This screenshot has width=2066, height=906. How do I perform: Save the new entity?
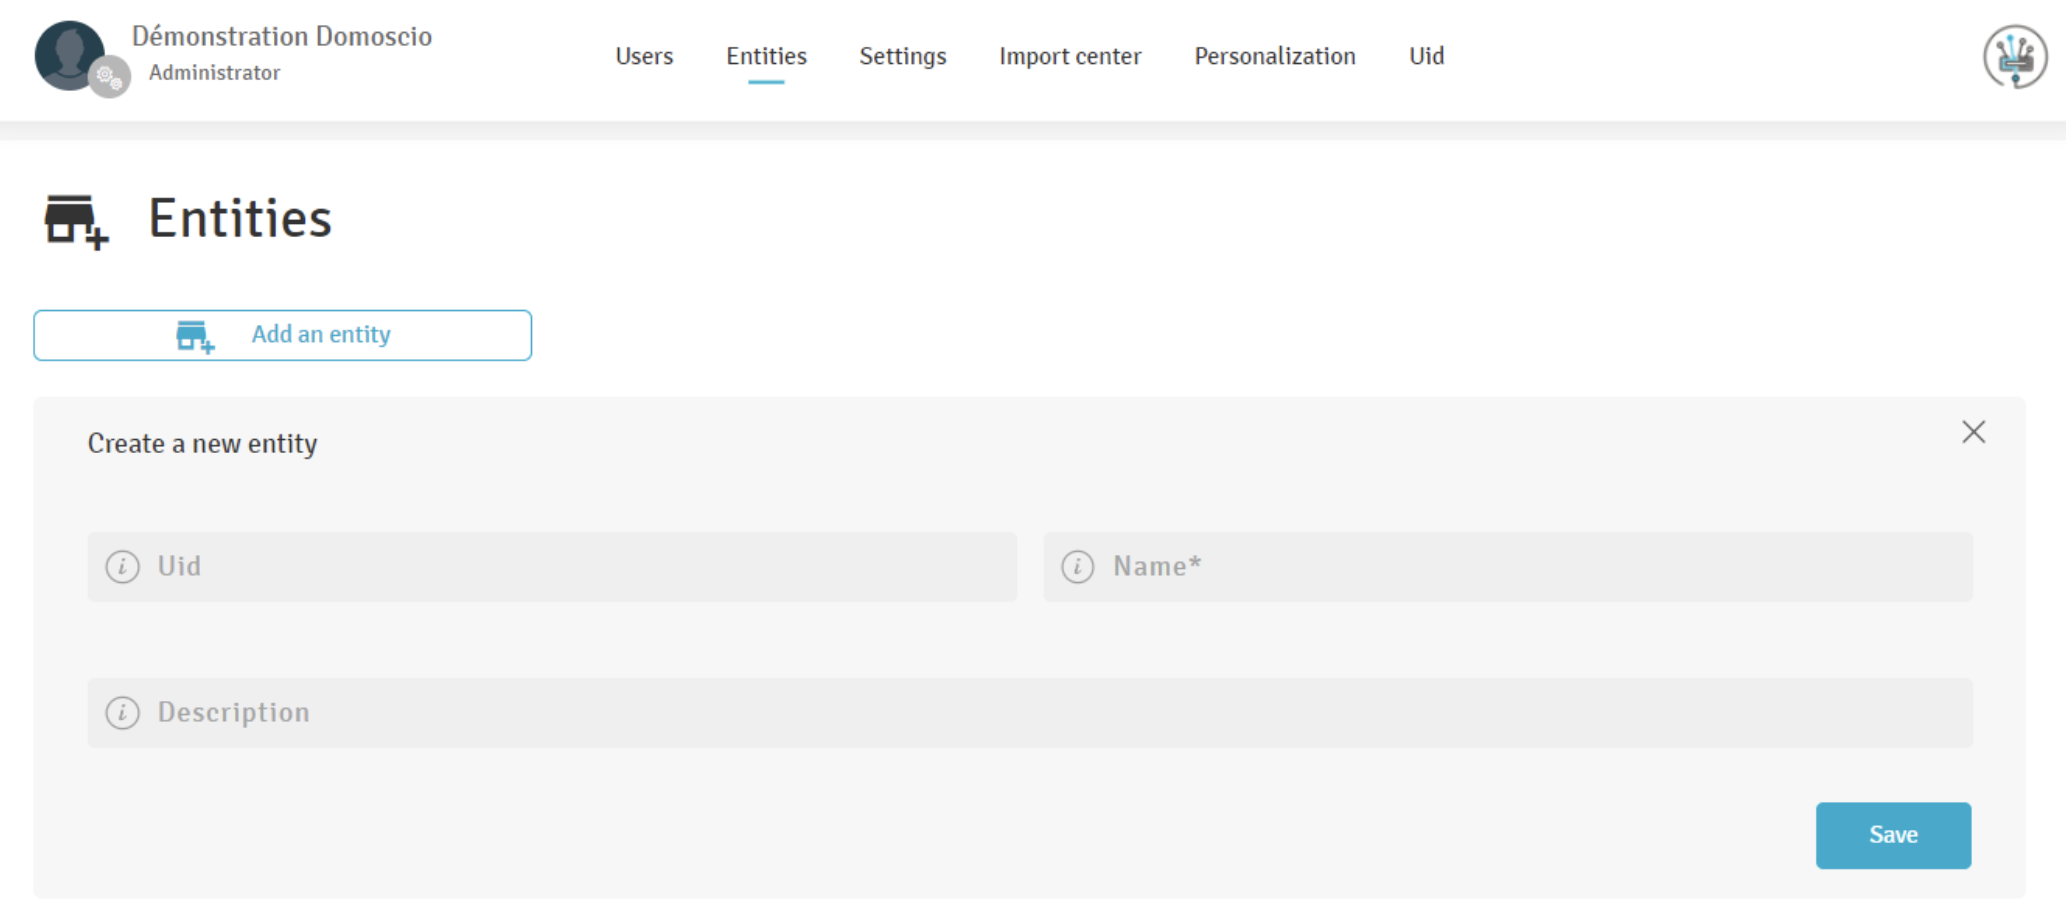pos(1892,835)
